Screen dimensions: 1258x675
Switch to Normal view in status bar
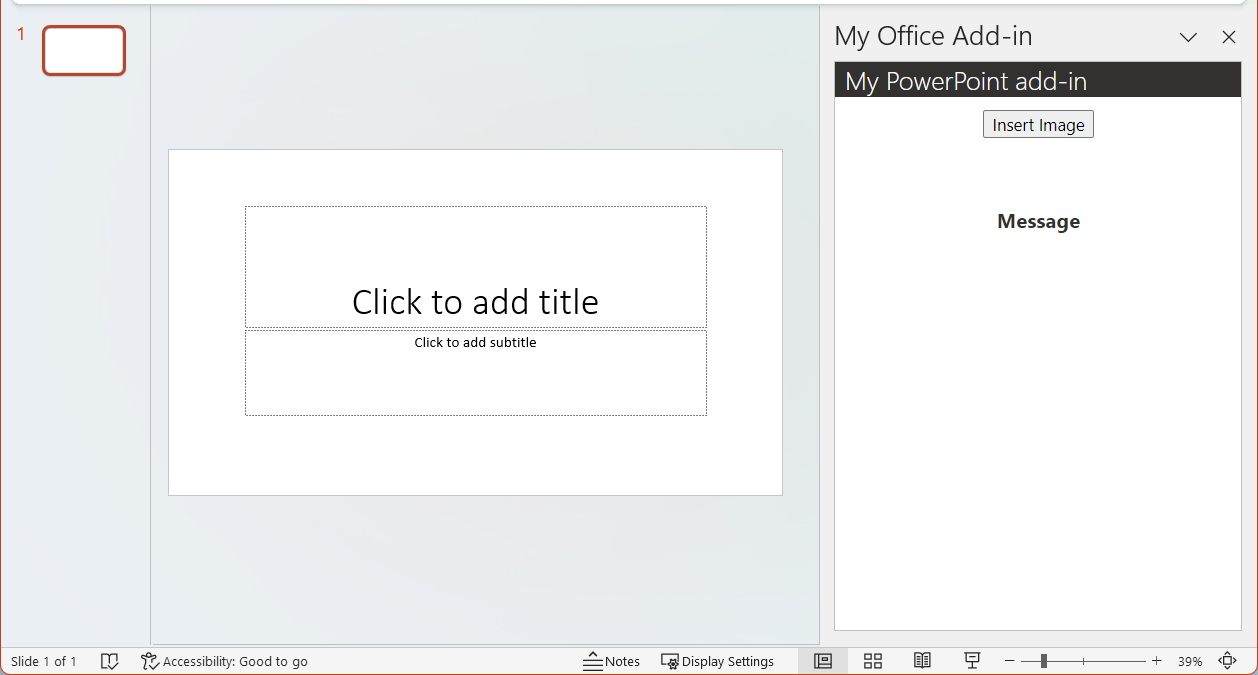point(822,661)
